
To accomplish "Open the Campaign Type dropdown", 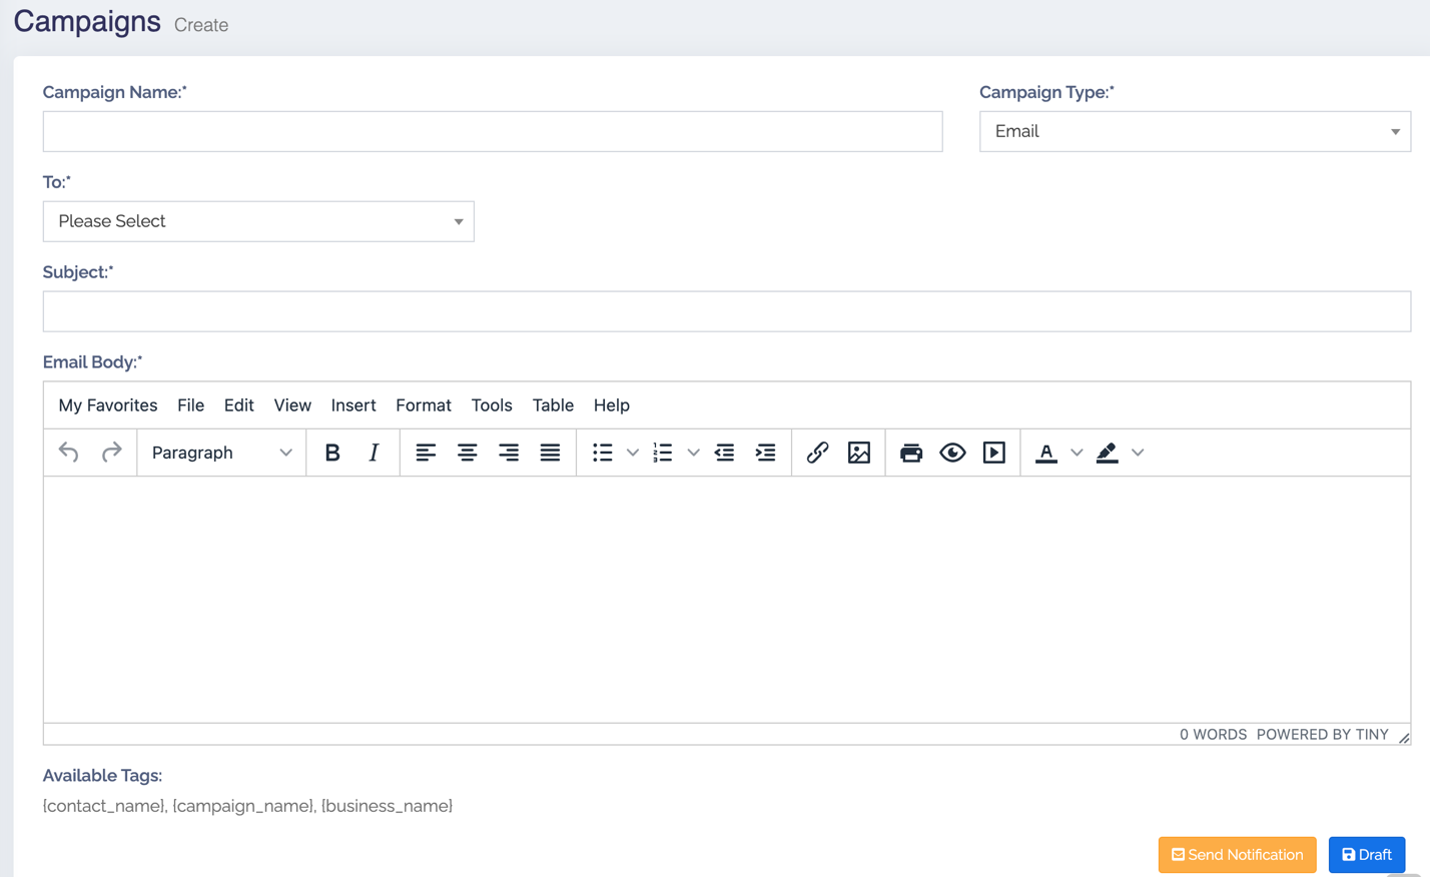I will [1194, 132].
